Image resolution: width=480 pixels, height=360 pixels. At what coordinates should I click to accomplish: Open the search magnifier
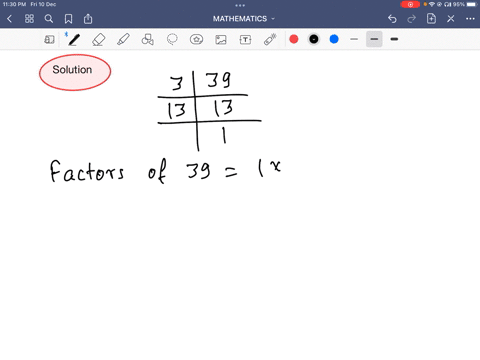(x=49, y=19)
